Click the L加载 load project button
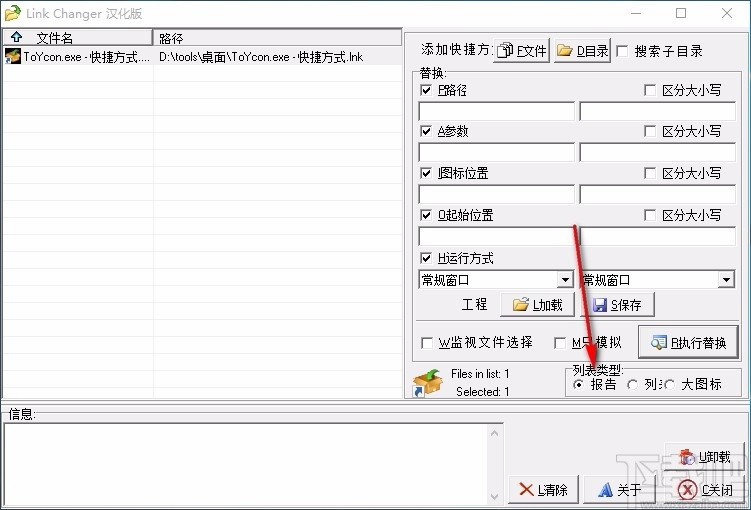The width and height of the screenshot is (751, 510). pos(537,305)
